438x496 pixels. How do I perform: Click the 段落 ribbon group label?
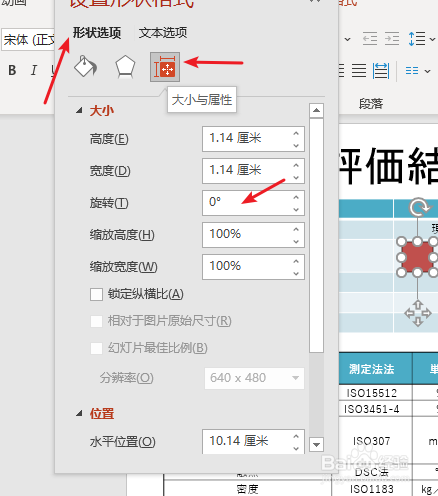pos(371,104)
